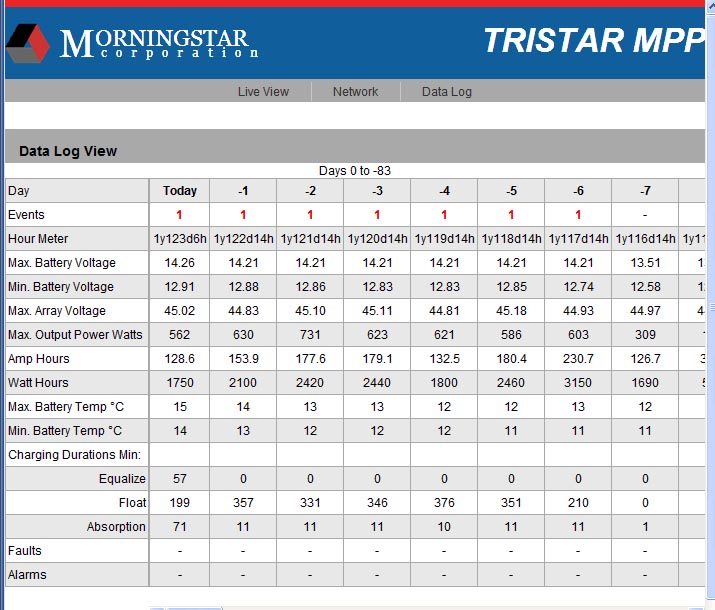The width and height of the screenshot is (715, 610).
Task: Click the event indicator for day -3
Action: point(377,215)
